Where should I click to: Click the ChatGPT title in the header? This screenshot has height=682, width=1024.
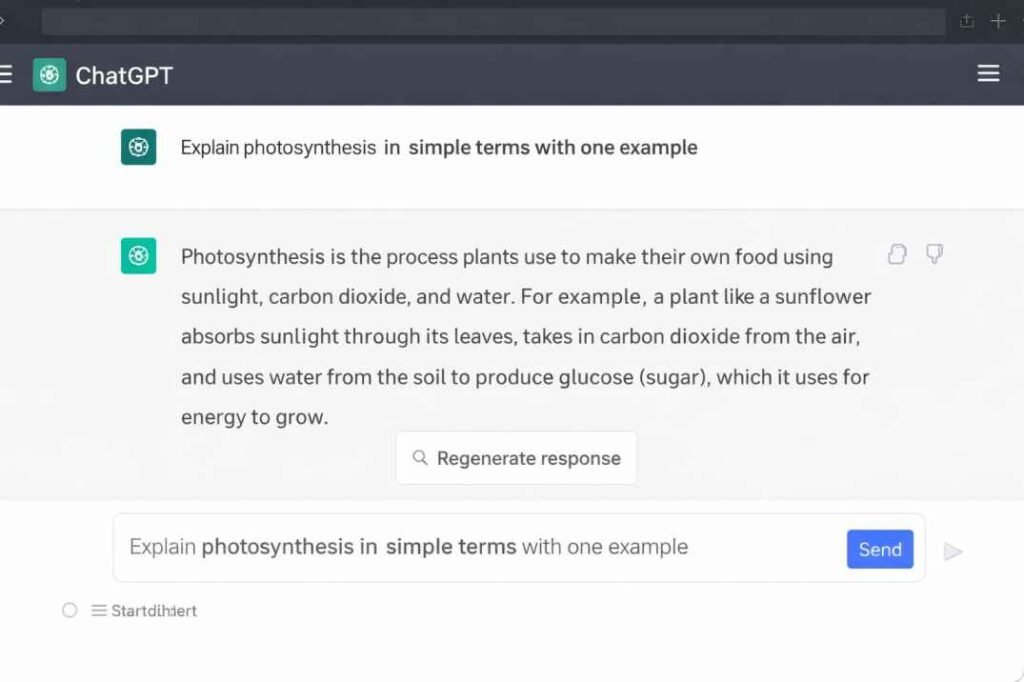[124, 75]
